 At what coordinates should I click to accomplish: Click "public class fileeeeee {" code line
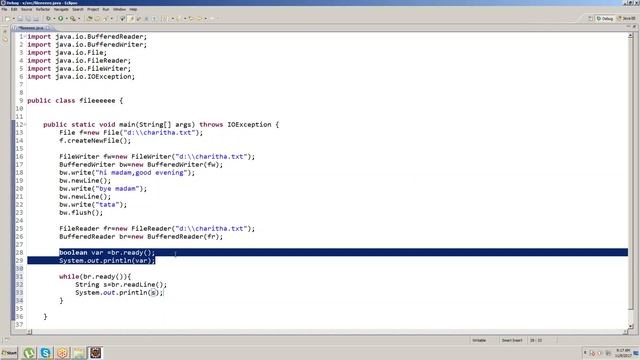tap(75, 100)
